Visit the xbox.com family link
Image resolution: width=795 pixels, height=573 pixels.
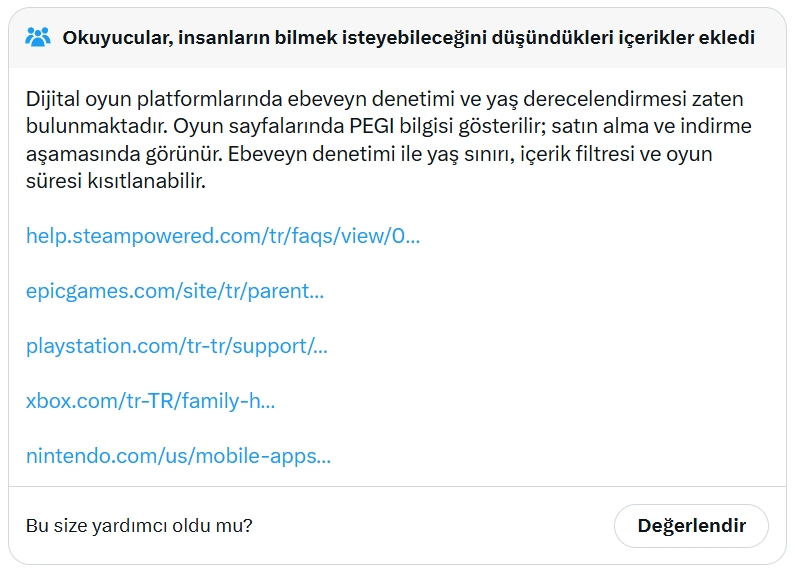(x=150, y=401)
